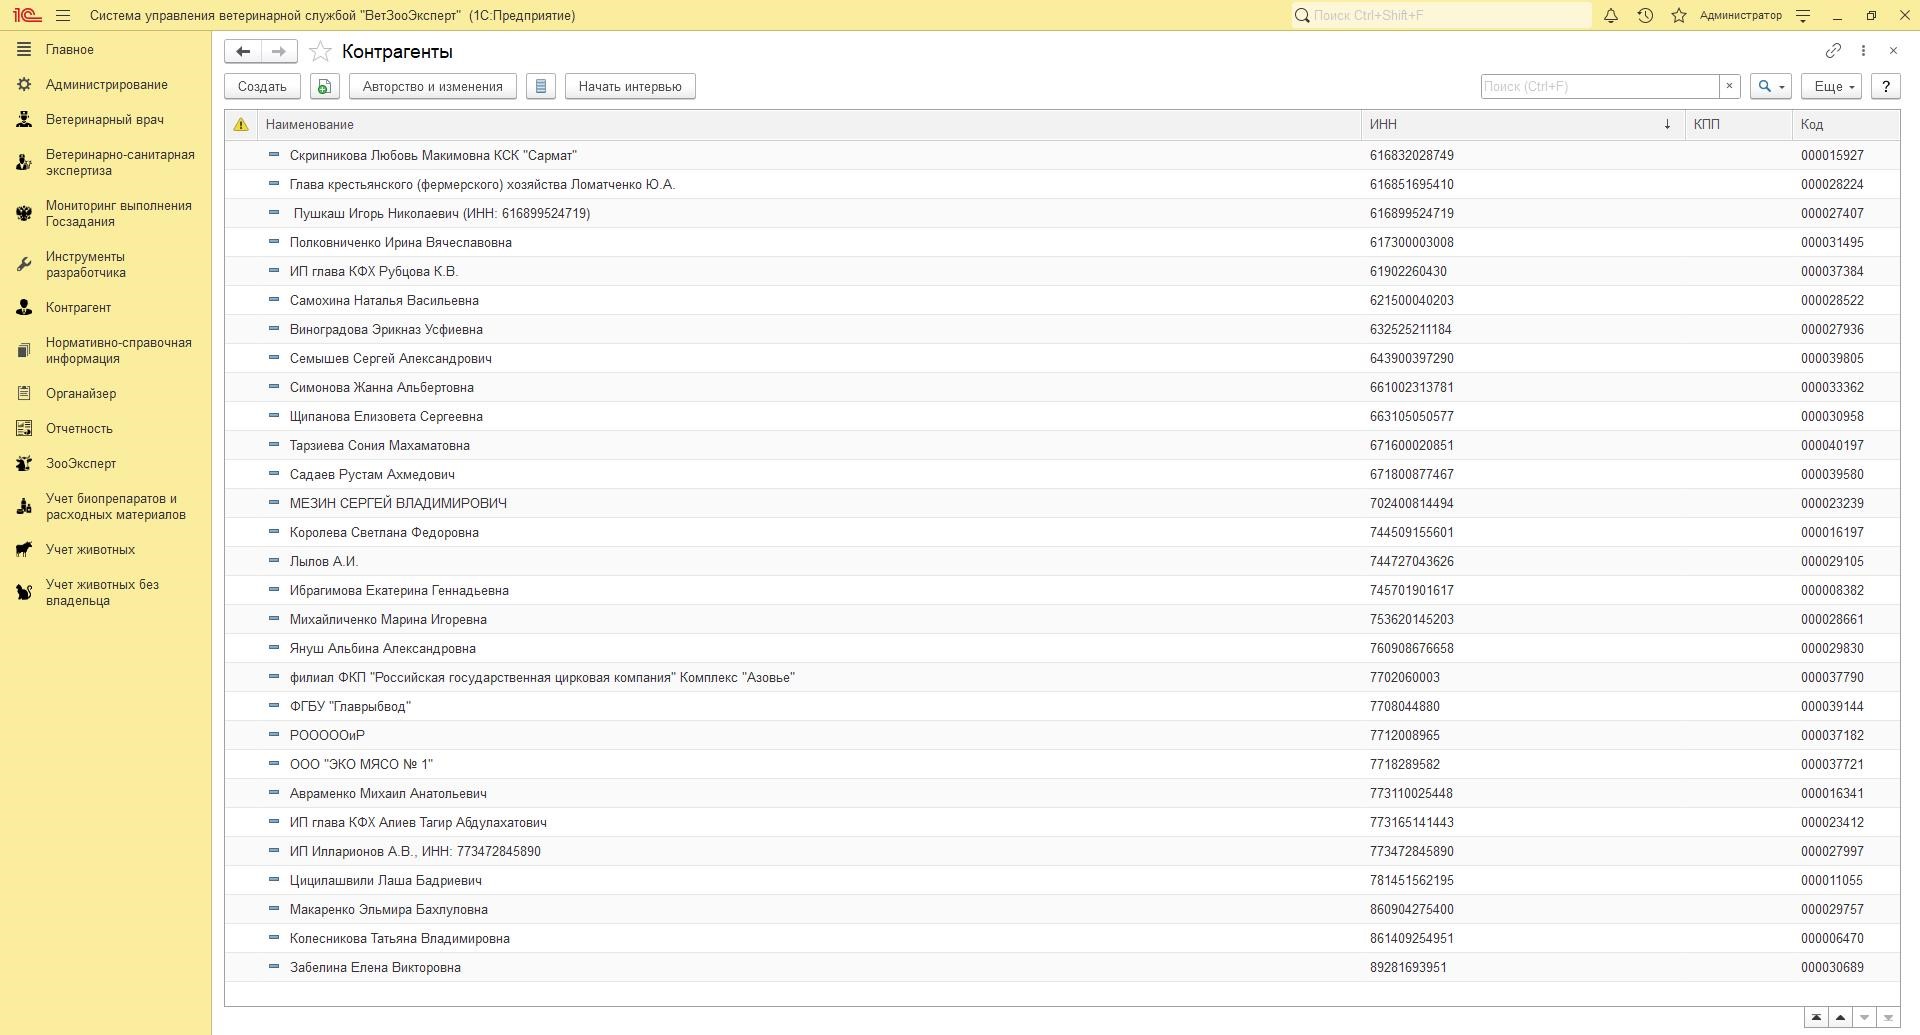
Task: Open Органайзер section
Action: 106,394
